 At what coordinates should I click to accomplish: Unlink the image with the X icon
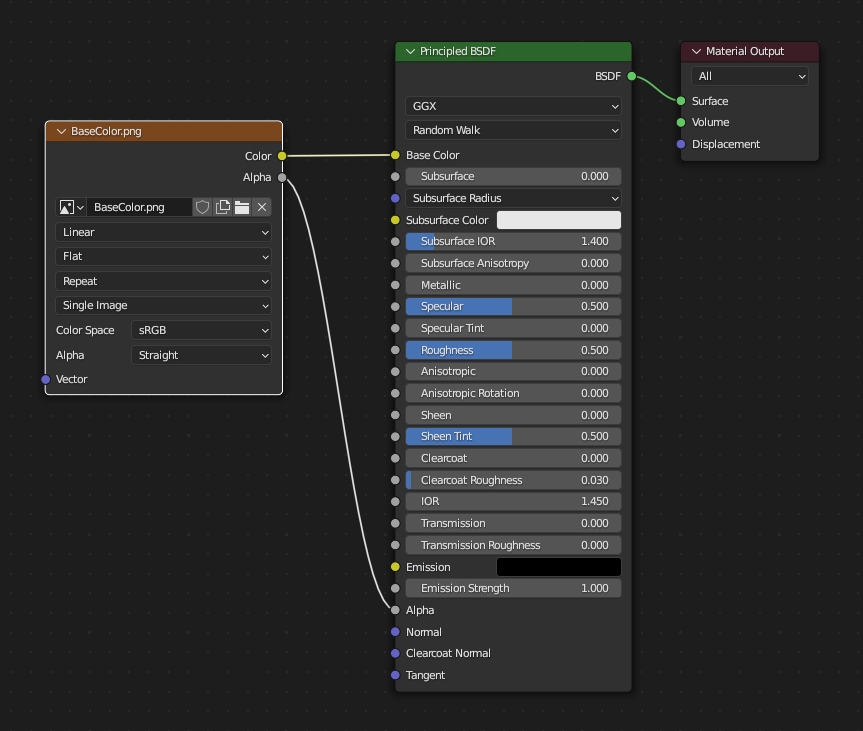pos(262,208)
